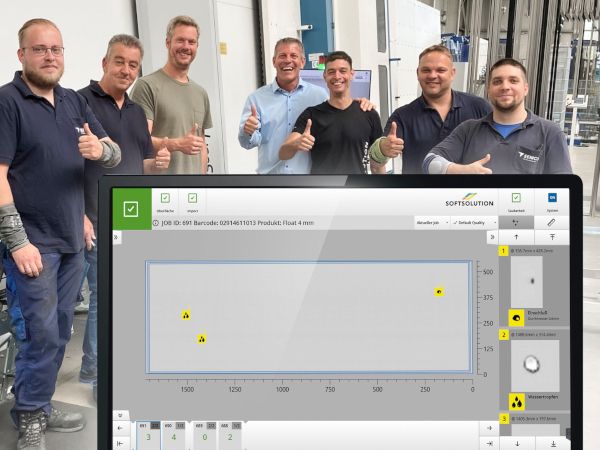This screenshot has height=450, width=600.
Task: Open defect 1 thumbnail image
Action: click(527, 282)
